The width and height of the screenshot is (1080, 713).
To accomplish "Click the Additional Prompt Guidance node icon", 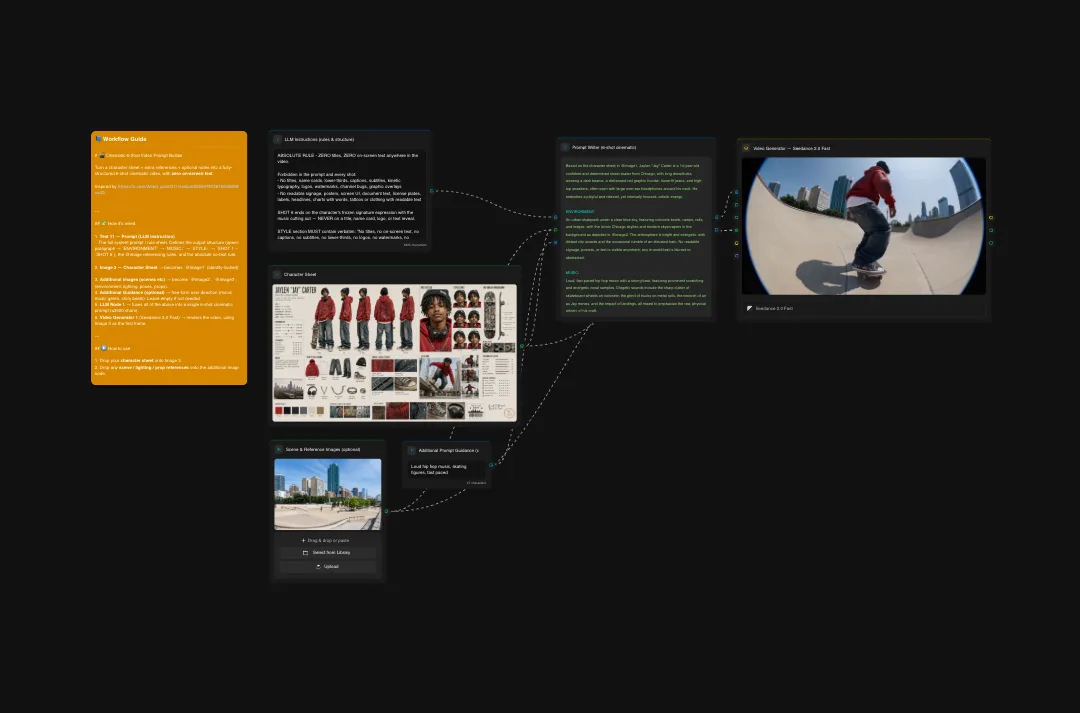I will tap(412, 451).
